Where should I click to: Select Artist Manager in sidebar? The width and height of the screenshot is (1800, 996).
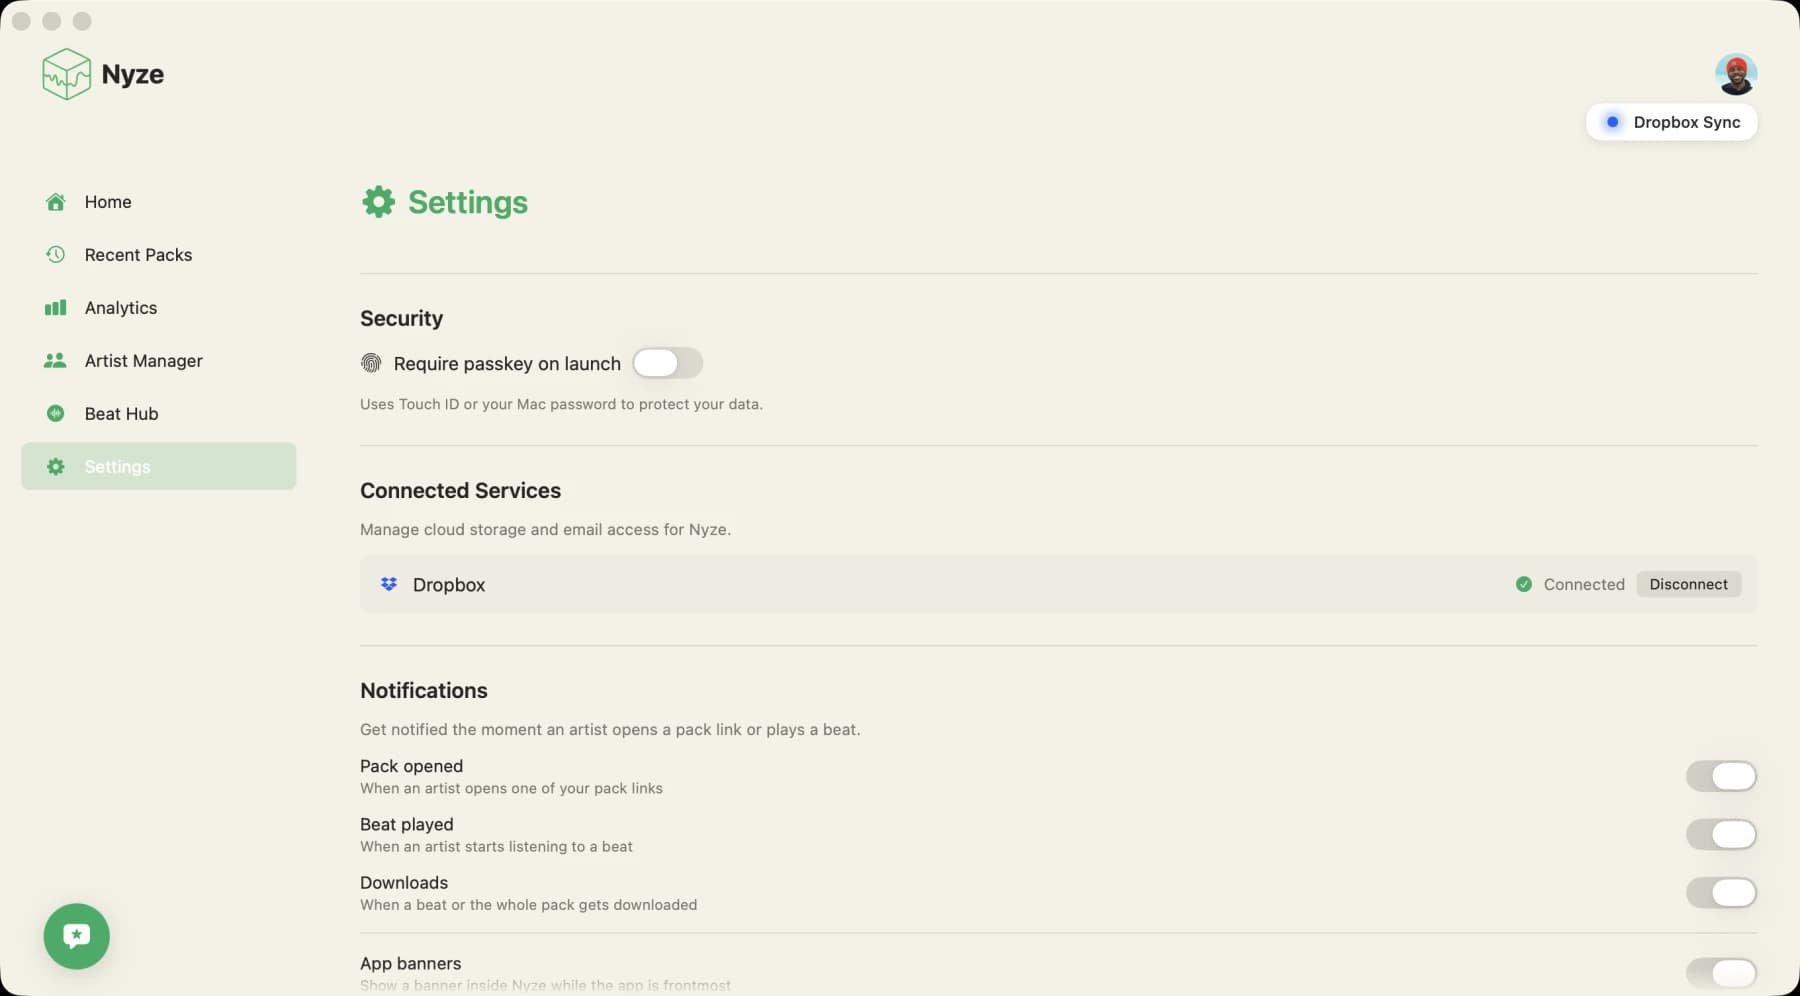159,361
